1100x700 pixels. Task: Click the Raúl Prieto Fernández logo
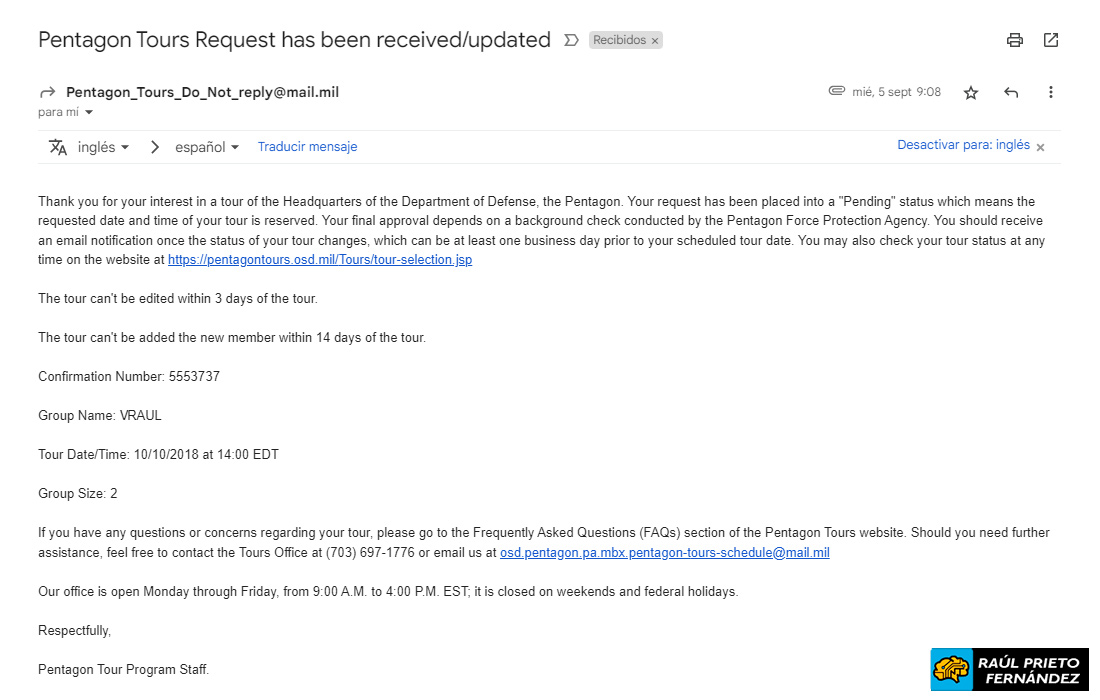pyautogui.click(x=1009, y=669)
